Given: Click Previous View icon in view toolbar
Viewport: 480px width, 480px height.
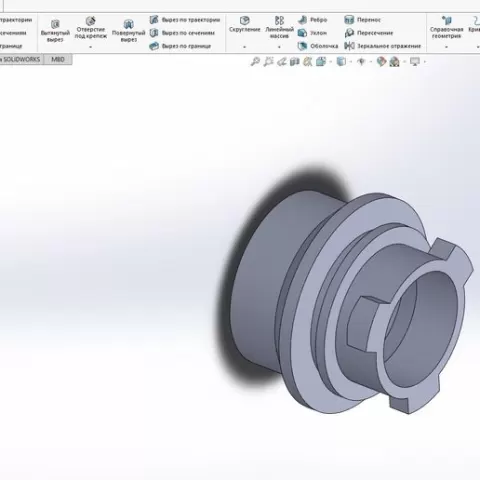Looking at the screenshot, I should [x=282, y=62].
